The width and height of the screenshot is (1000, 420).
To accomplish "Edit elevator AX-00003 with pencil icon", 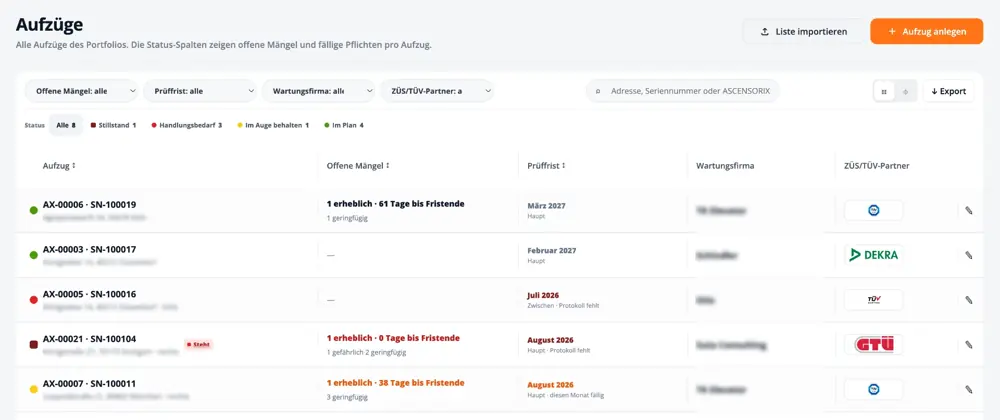I will tap(969, 255).
